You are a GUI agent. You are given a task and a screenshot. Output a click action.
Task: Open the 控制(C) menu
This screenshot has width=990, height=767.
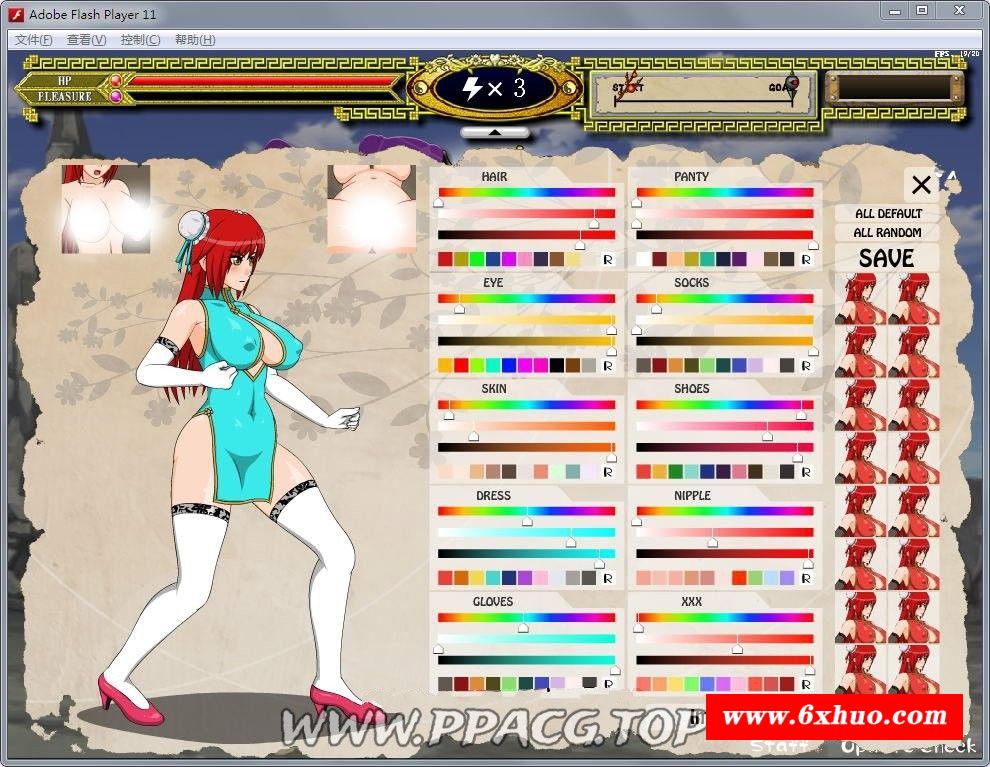pos(140,40)
